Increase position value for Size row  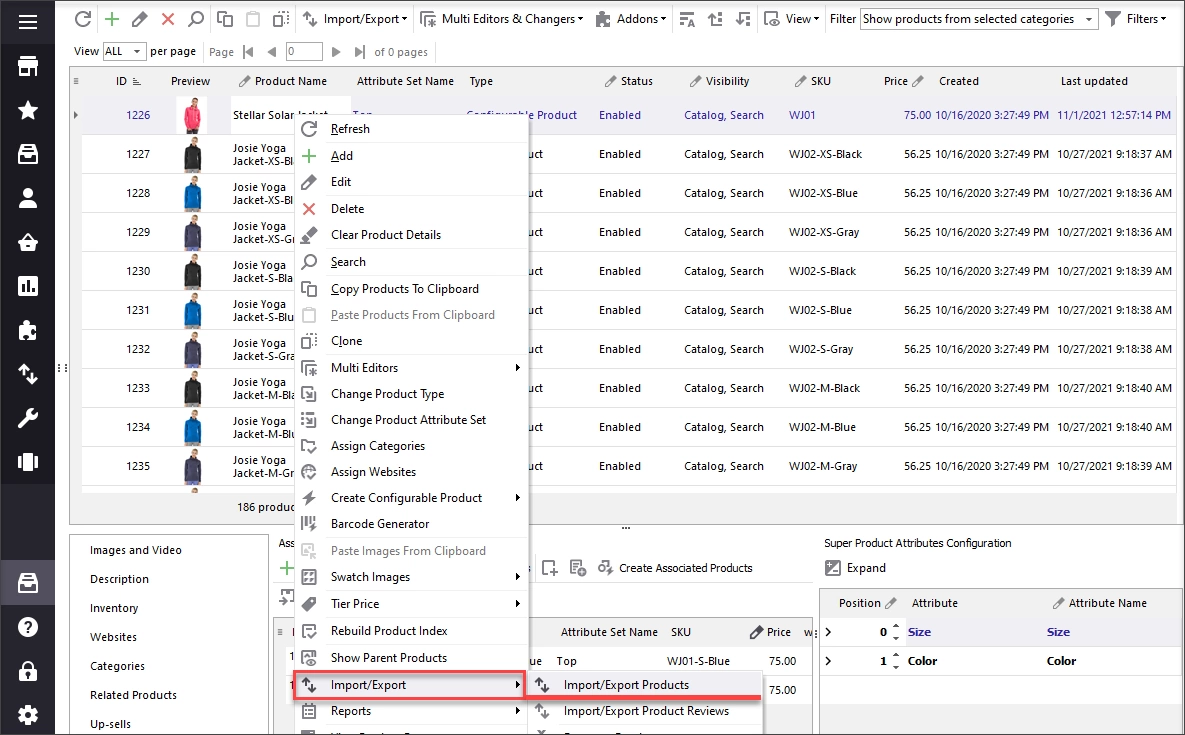896,627
